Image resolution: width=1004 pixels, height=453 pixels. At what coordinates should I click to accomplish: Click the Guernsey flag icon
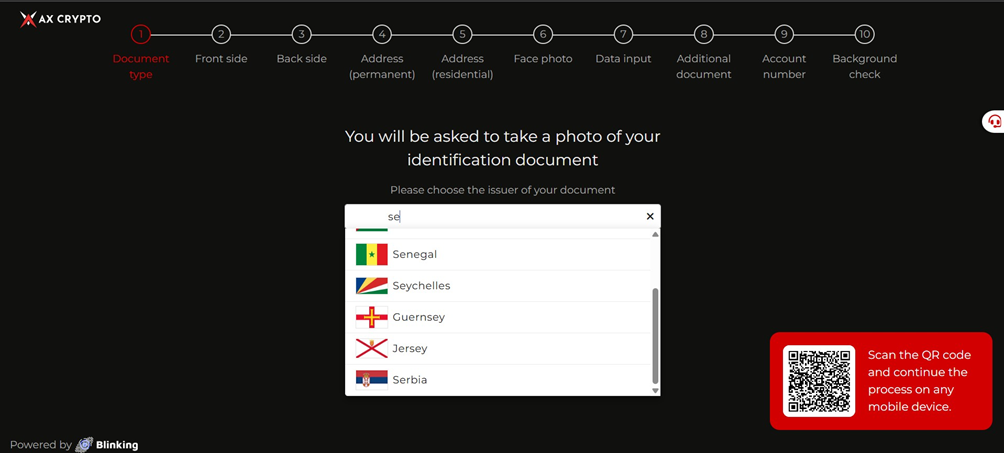tap(371, 317)
